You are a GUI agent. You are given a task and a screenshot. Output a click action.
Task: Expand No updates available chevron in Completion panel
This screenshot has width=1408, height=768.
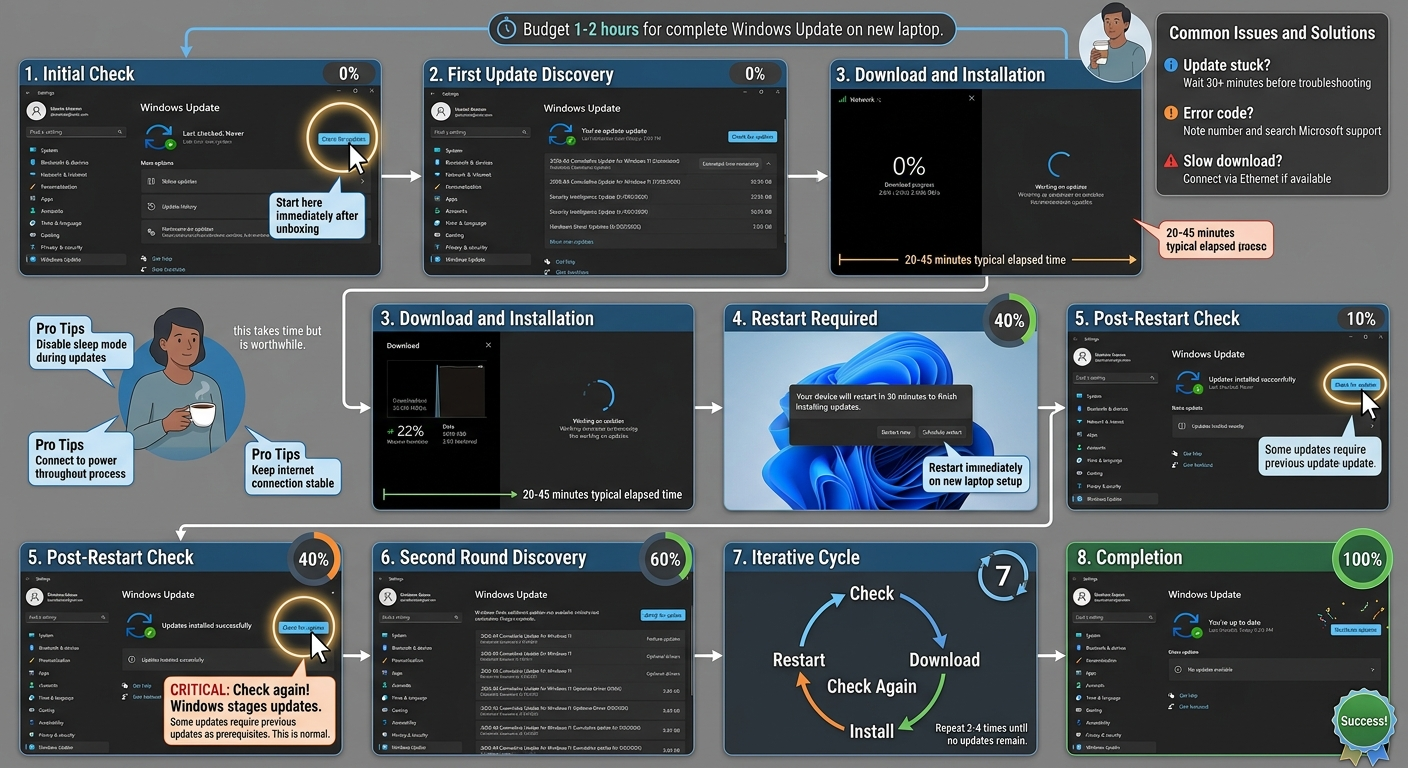click(x=1372, y=670)
